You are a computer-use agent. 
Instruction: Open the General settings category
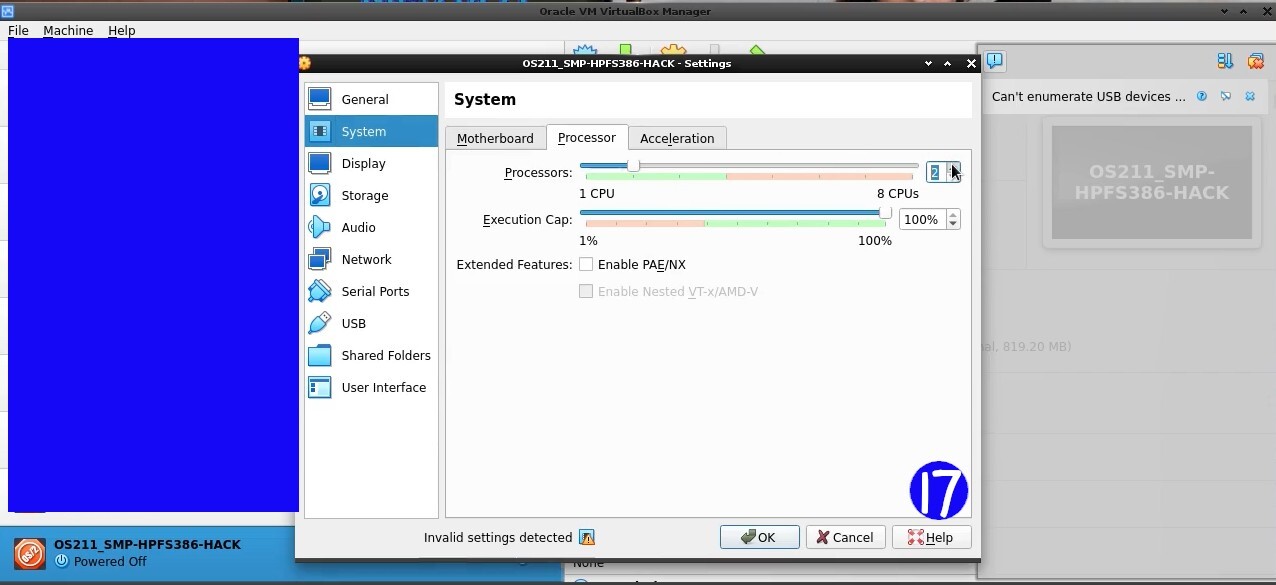pos(371,99)
